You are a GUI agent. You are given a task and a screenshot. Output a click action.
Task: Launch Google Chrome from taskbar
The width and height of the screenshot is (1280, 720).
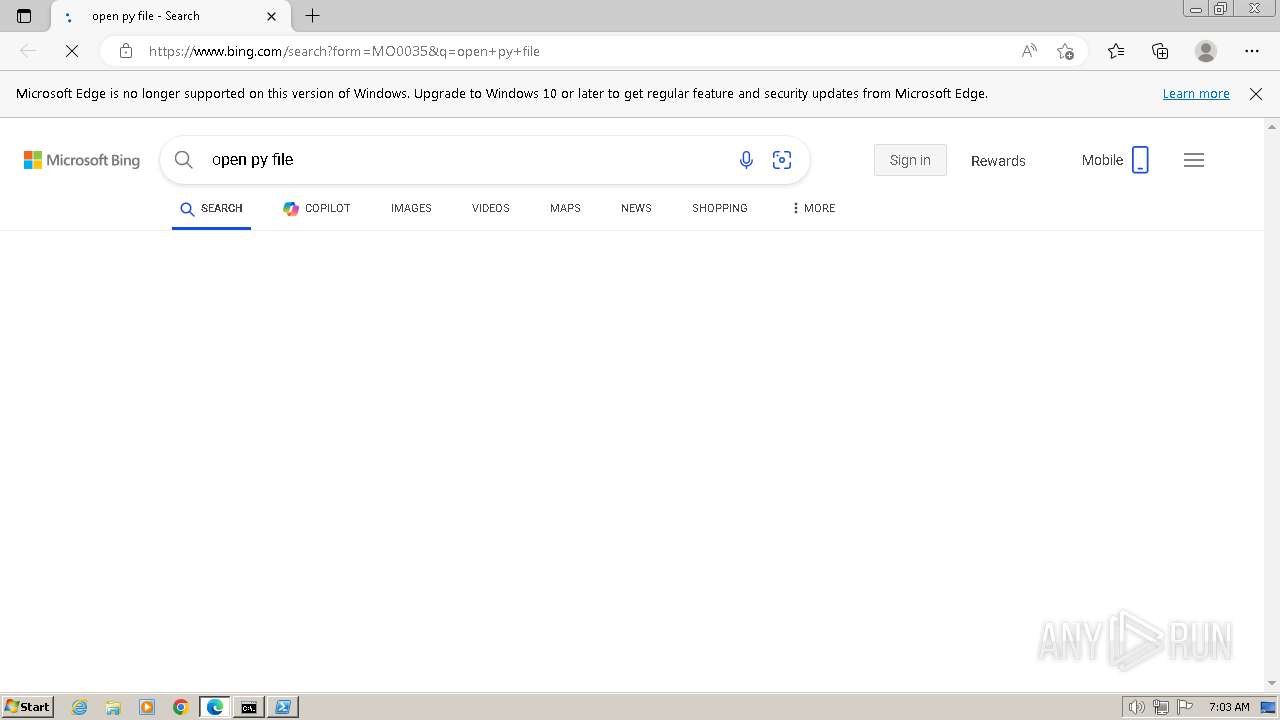[181, 707]
